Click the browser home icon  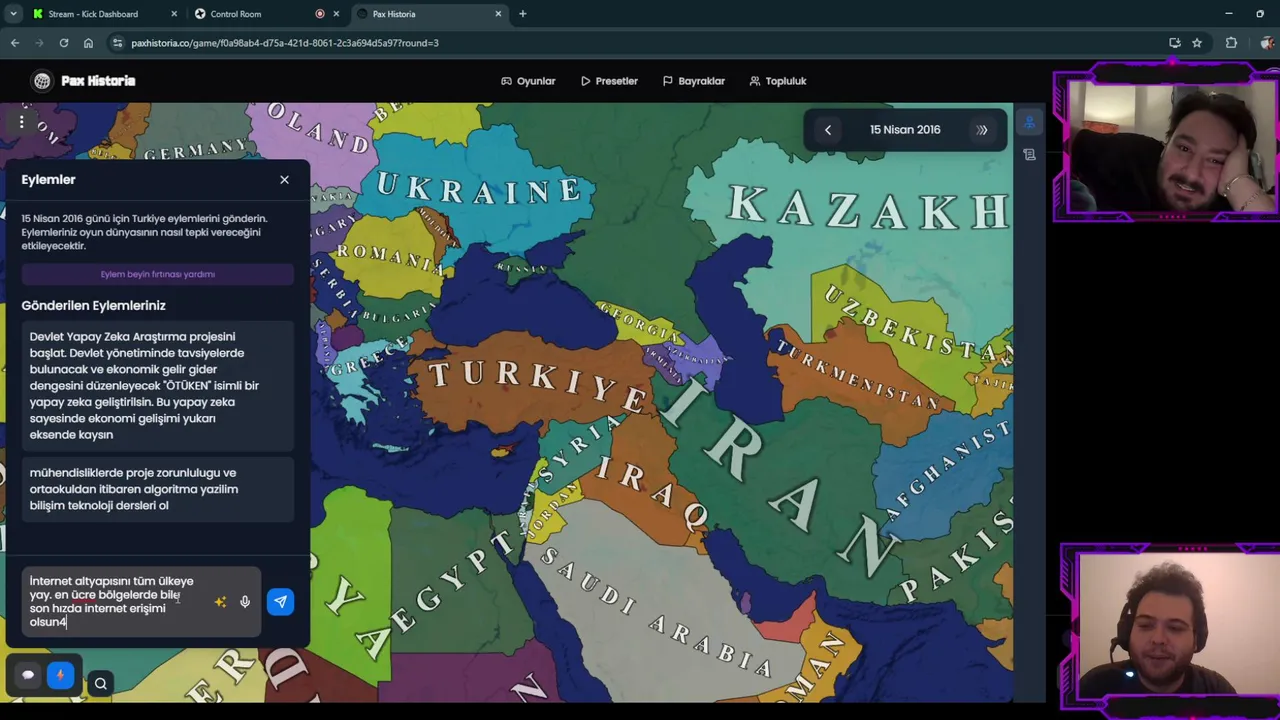click(x=88, y=43)
